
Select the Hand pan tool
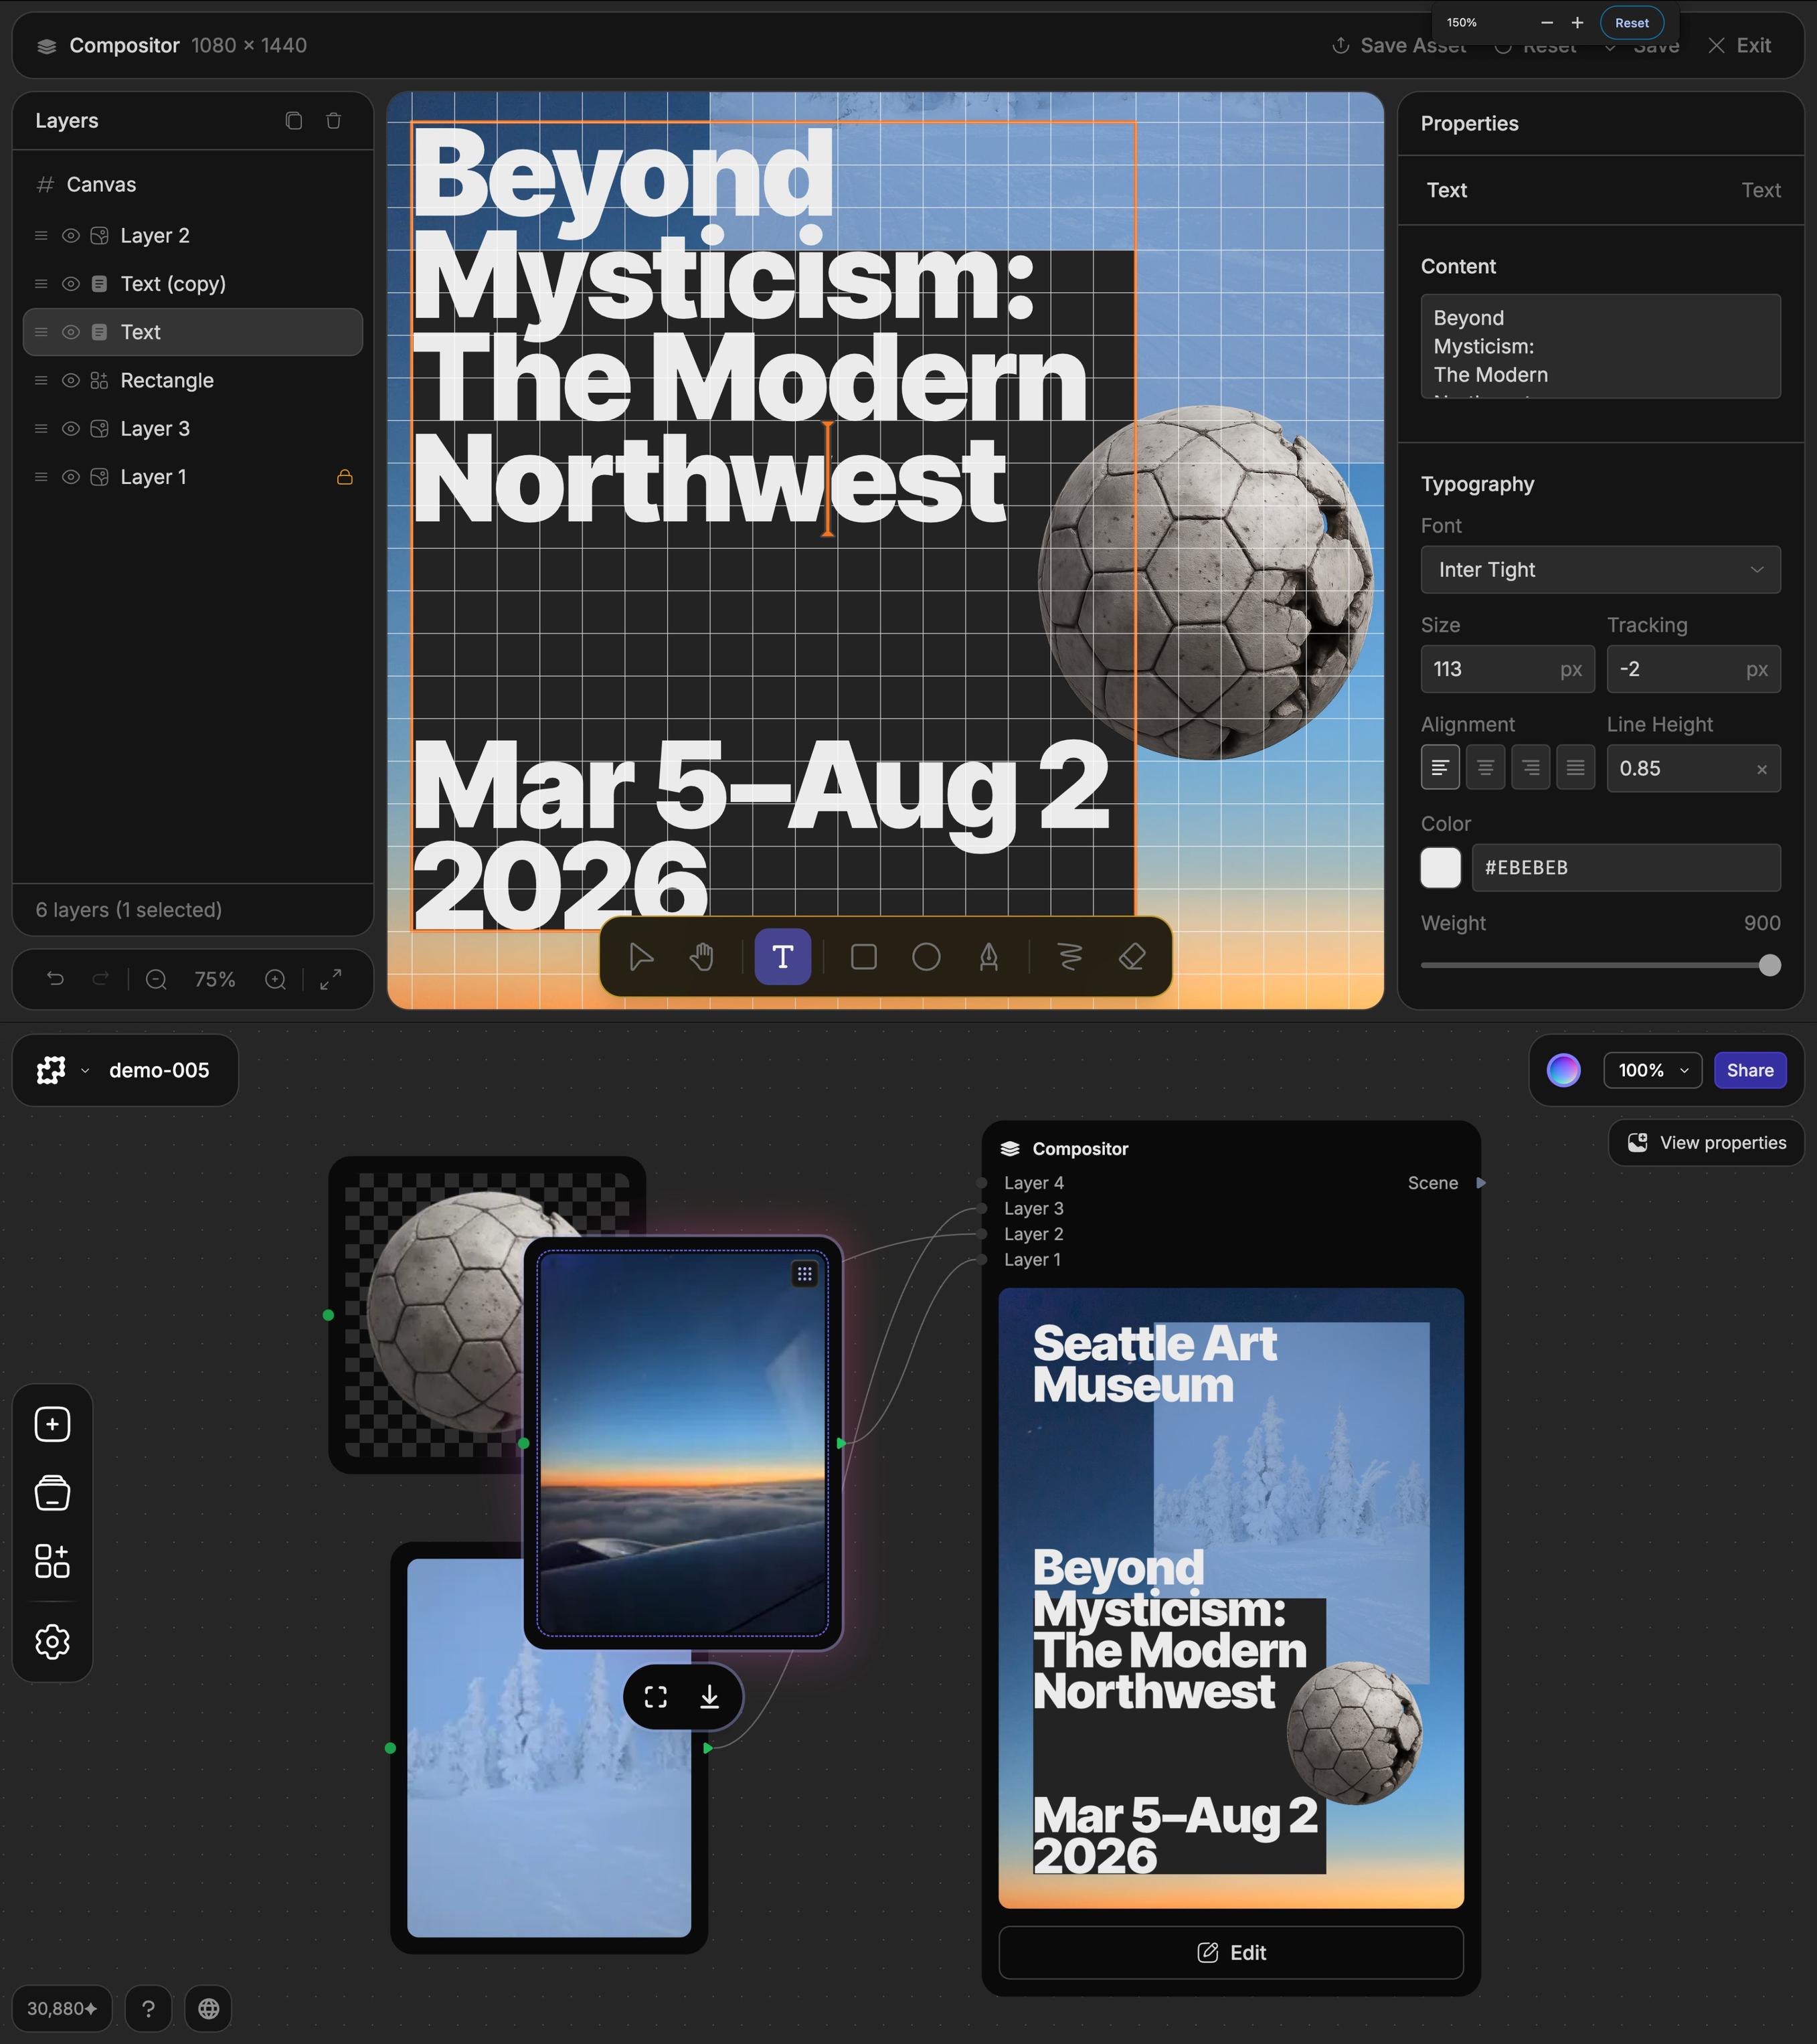click(702, 957)
